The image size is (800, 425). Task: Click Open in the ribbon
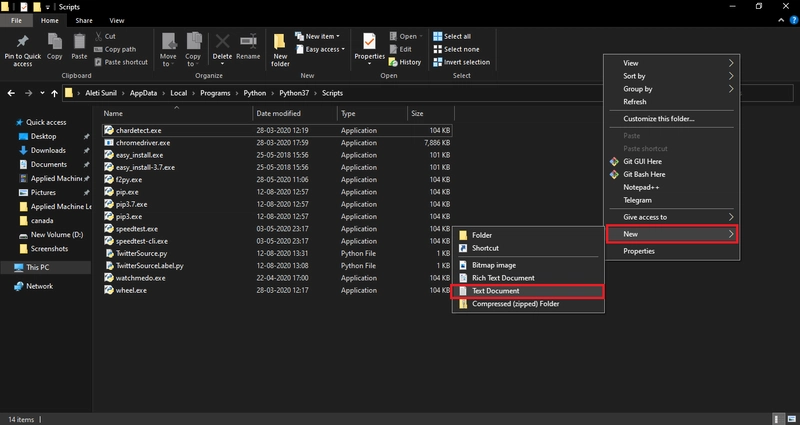tap(406, 36)
